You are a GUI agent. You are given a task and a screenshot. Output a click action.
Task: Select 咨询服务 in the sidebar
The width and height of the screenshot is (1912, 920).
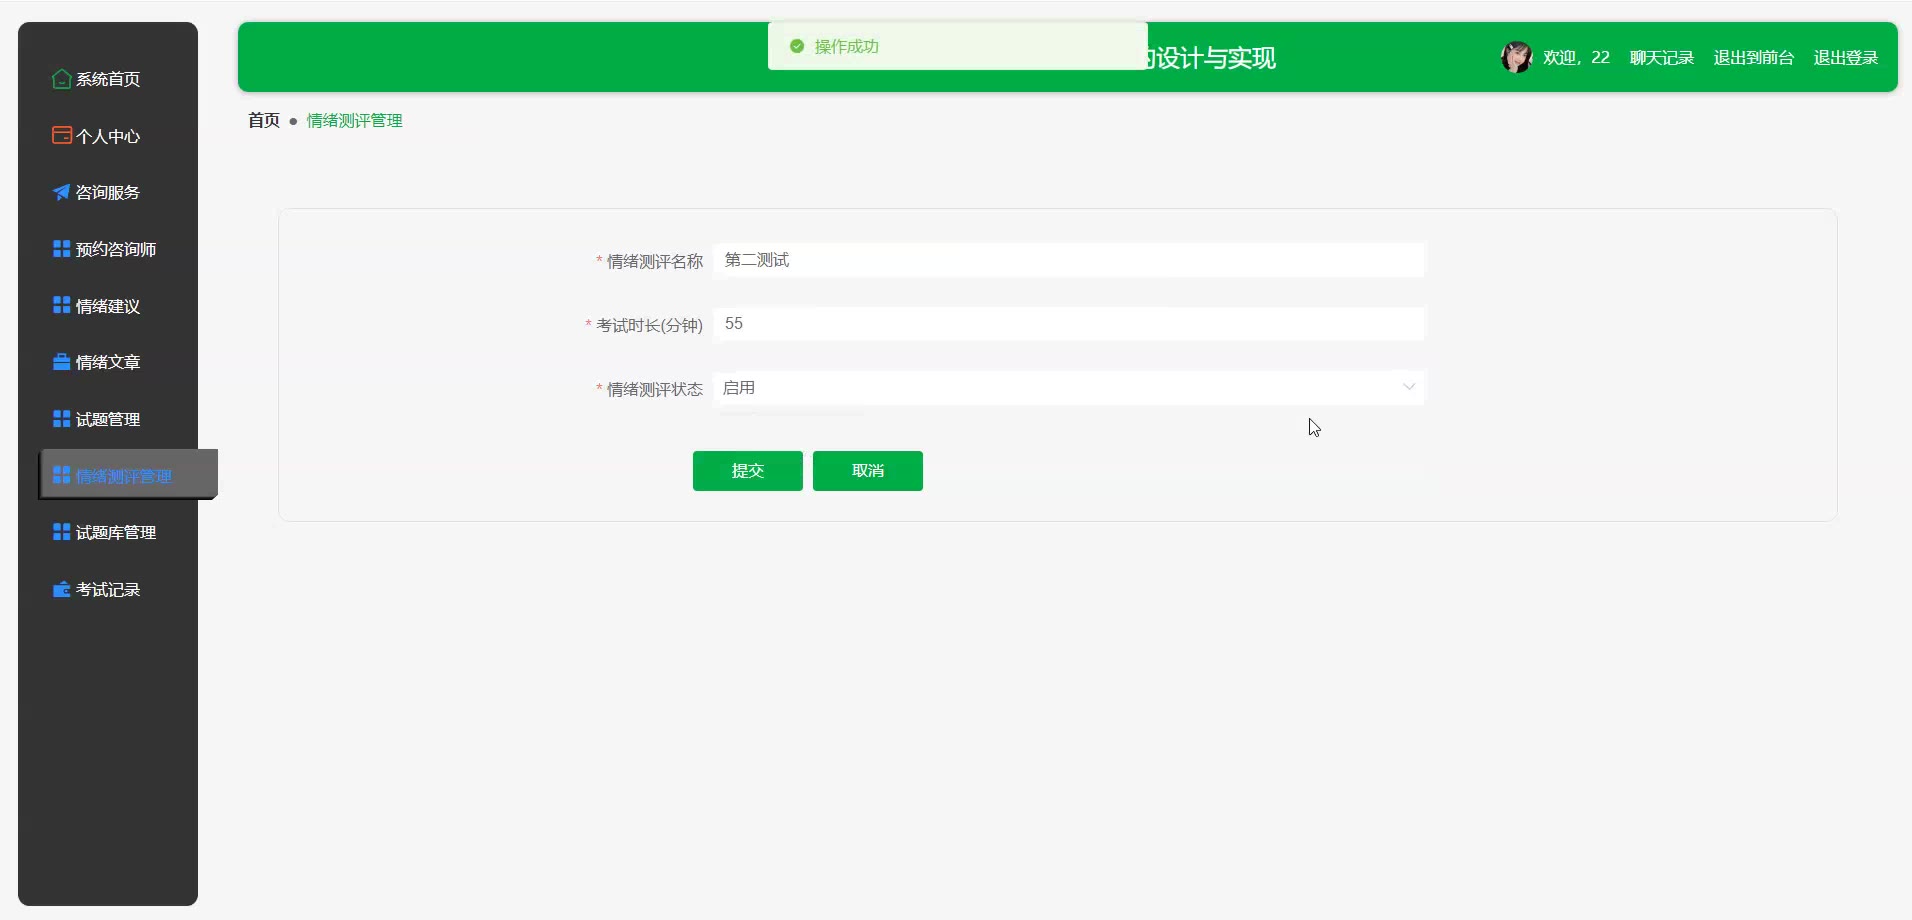pos(108,192)
